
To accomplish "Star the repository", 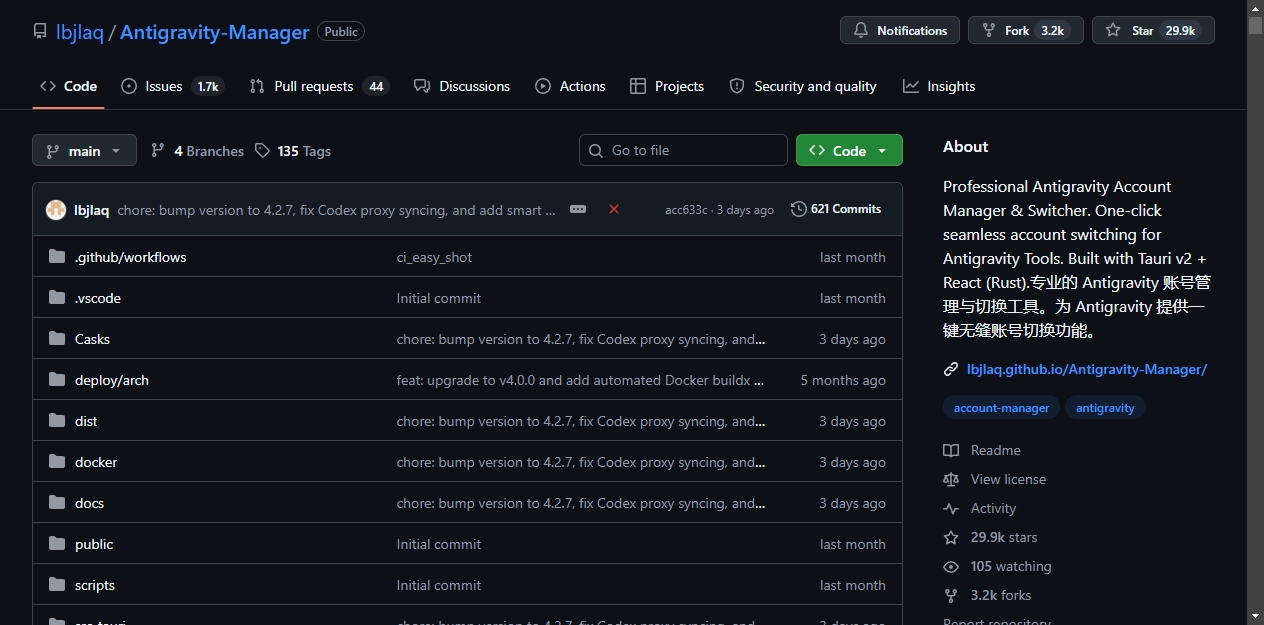I will pyautogui.click(x=1153, y=30).
